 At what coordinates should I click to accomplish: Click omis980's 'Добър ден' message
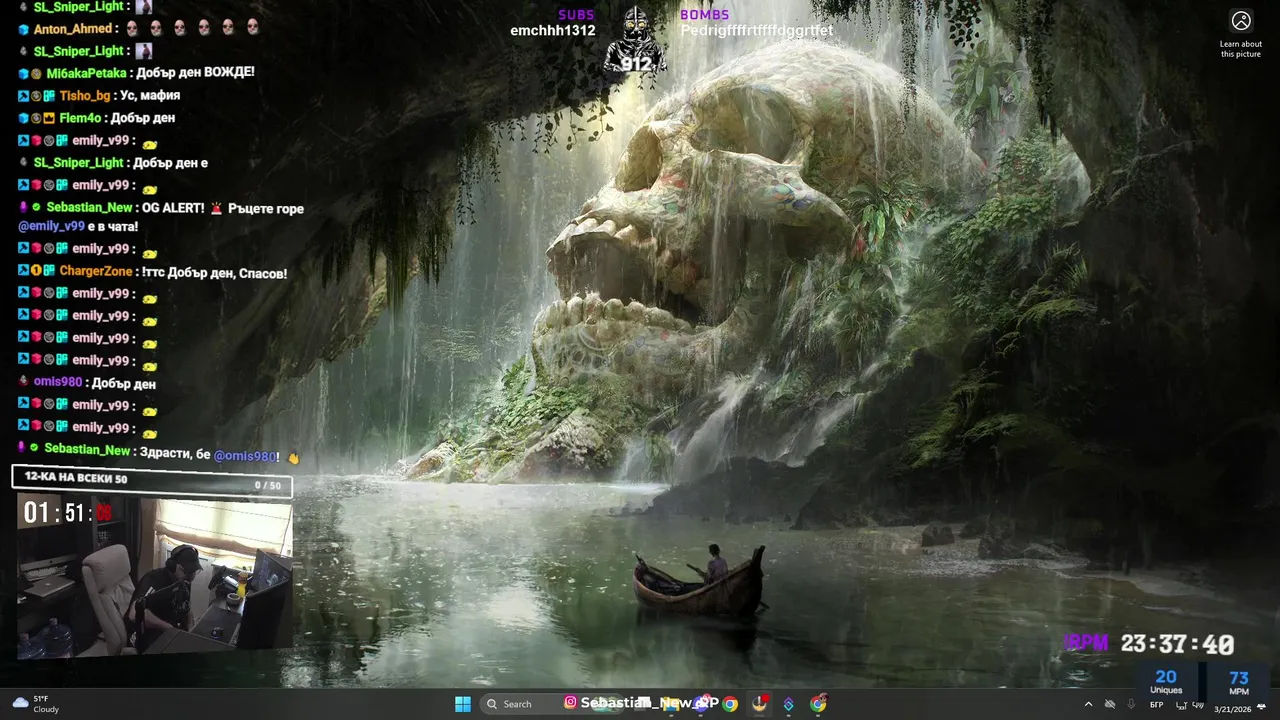click(124, 384)
